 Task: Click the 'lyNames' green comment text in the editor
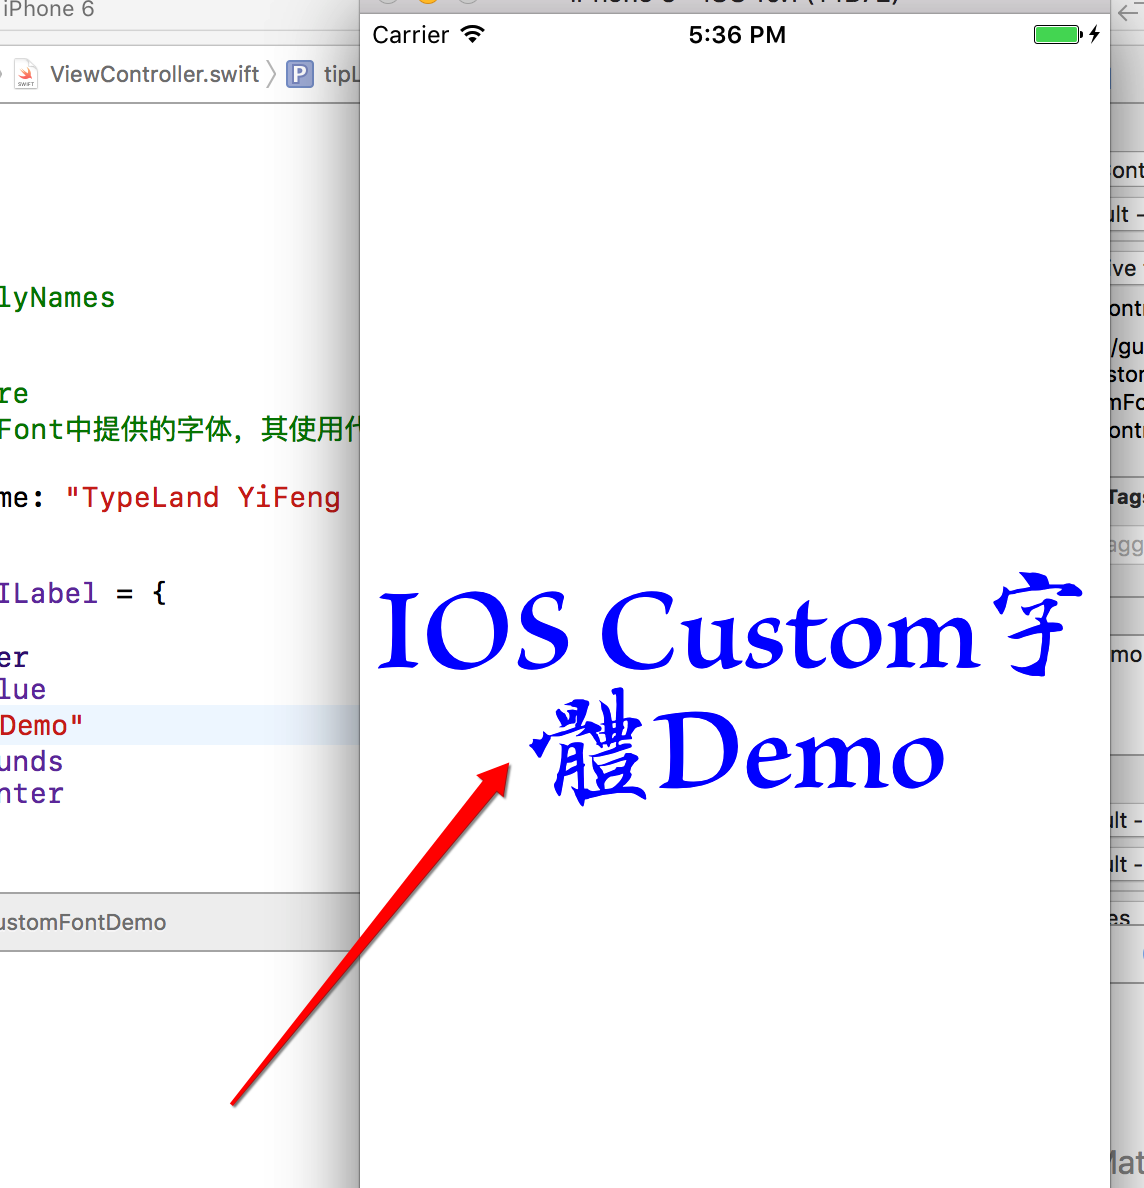click(58, 298)
